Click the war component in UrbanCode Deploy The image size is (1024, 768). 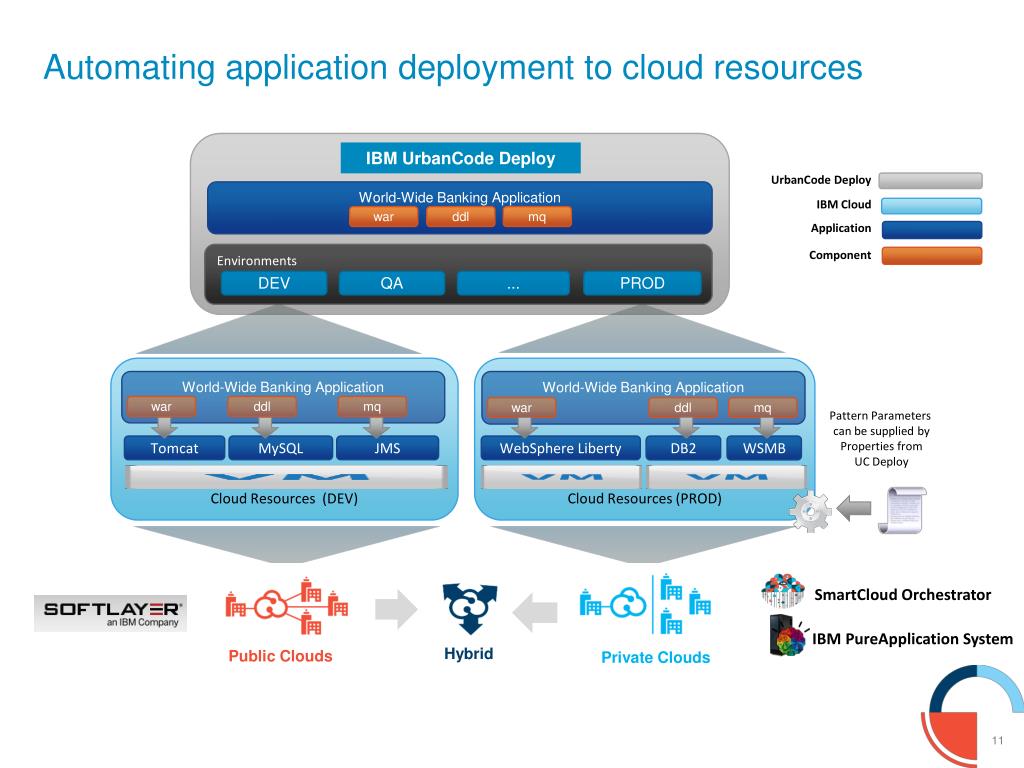point(383,217)
